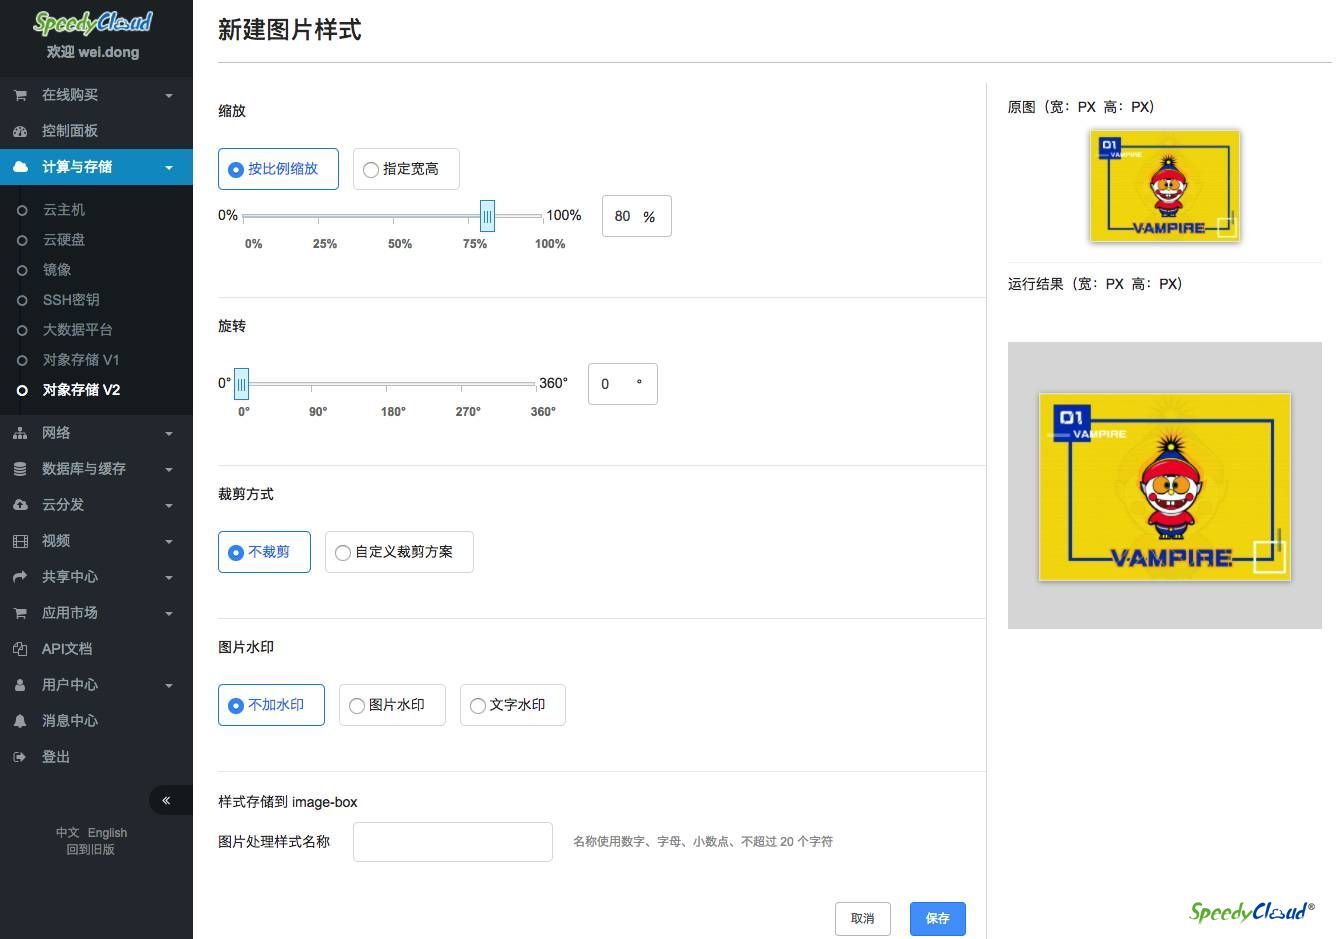Click the film icon beside 视频
Image resolution: width=1340 pixels, height=939 pixels.
20,541
